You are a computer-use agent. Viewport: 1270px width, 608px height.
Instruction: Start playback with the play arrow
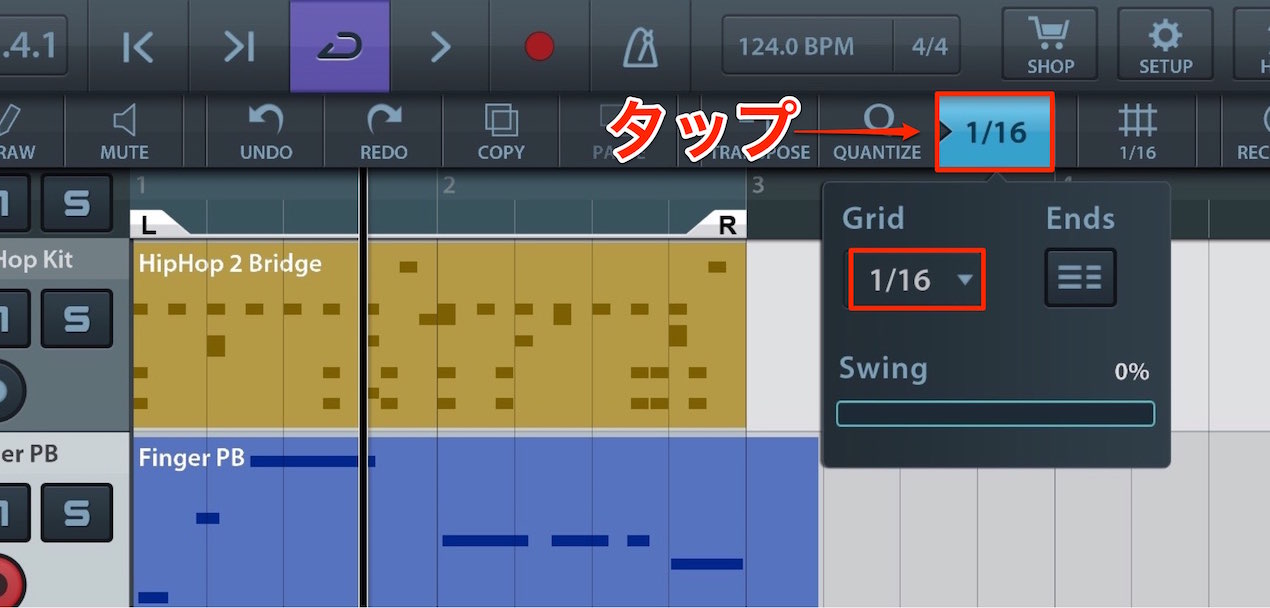440,46
